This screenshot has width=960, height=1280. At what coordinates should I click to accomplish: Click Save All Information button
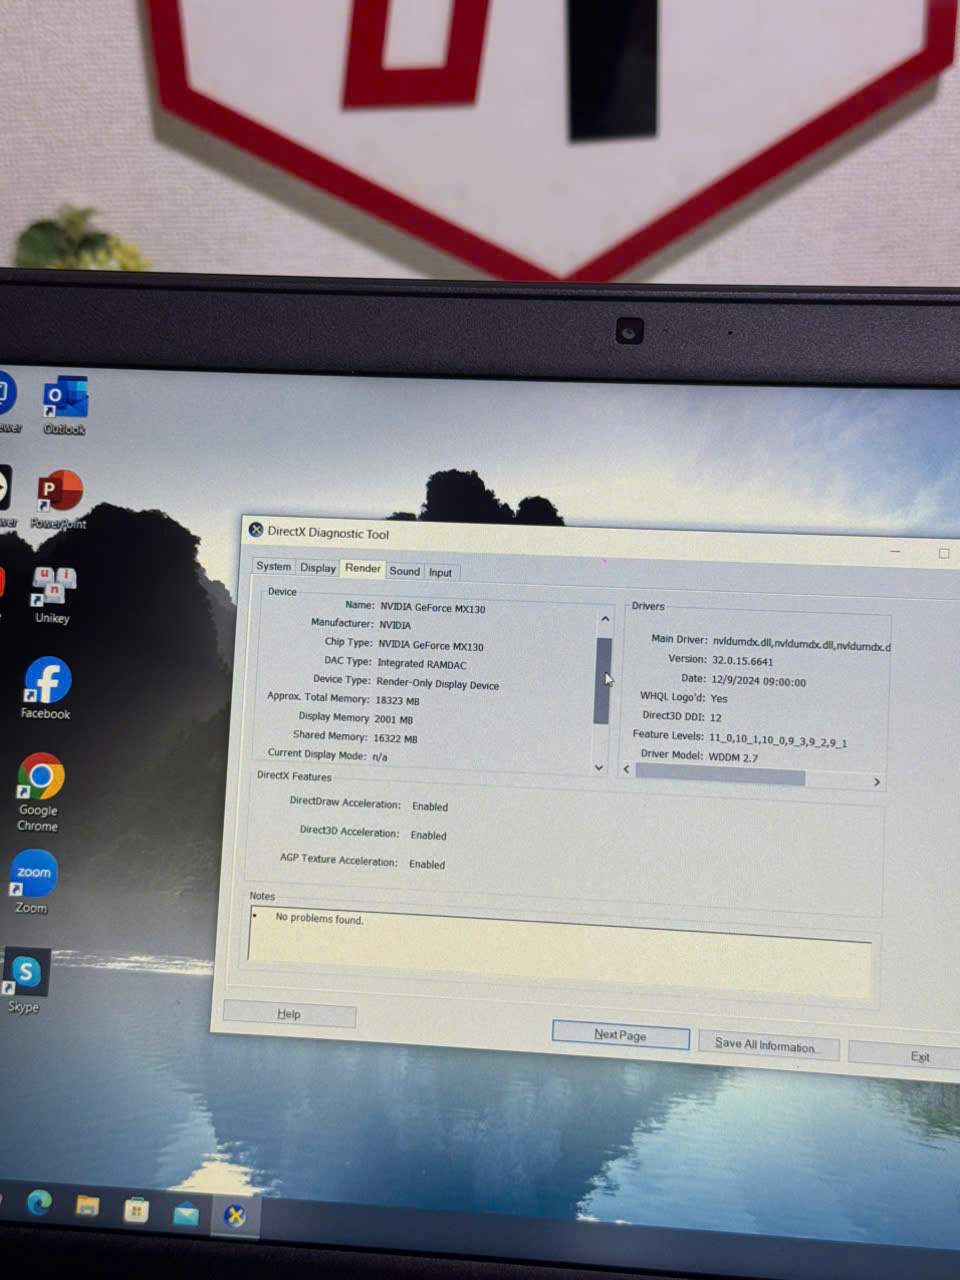pyautogui.click(x=766, y=1045)
